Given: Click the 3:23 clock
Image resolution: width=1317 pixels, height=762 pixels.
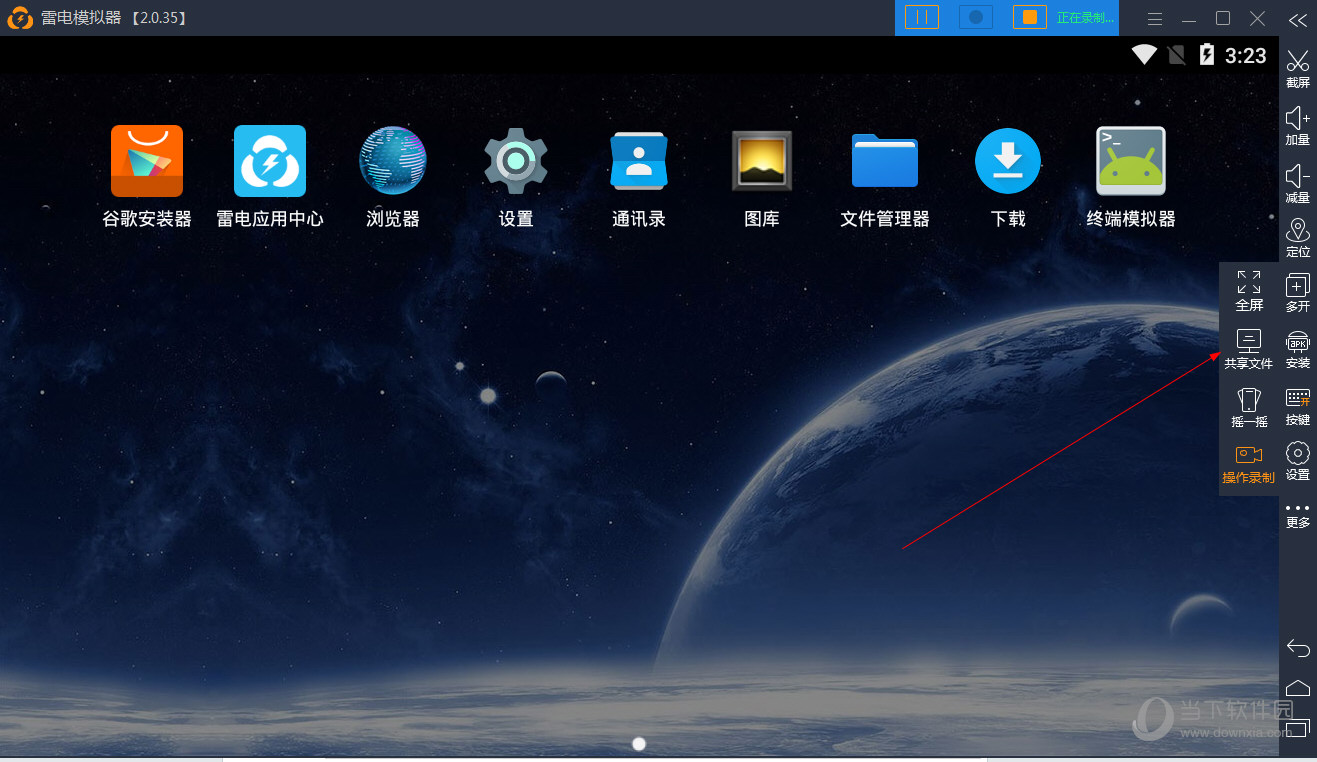Looking at the screenshot, I should tap(1246, 56).
